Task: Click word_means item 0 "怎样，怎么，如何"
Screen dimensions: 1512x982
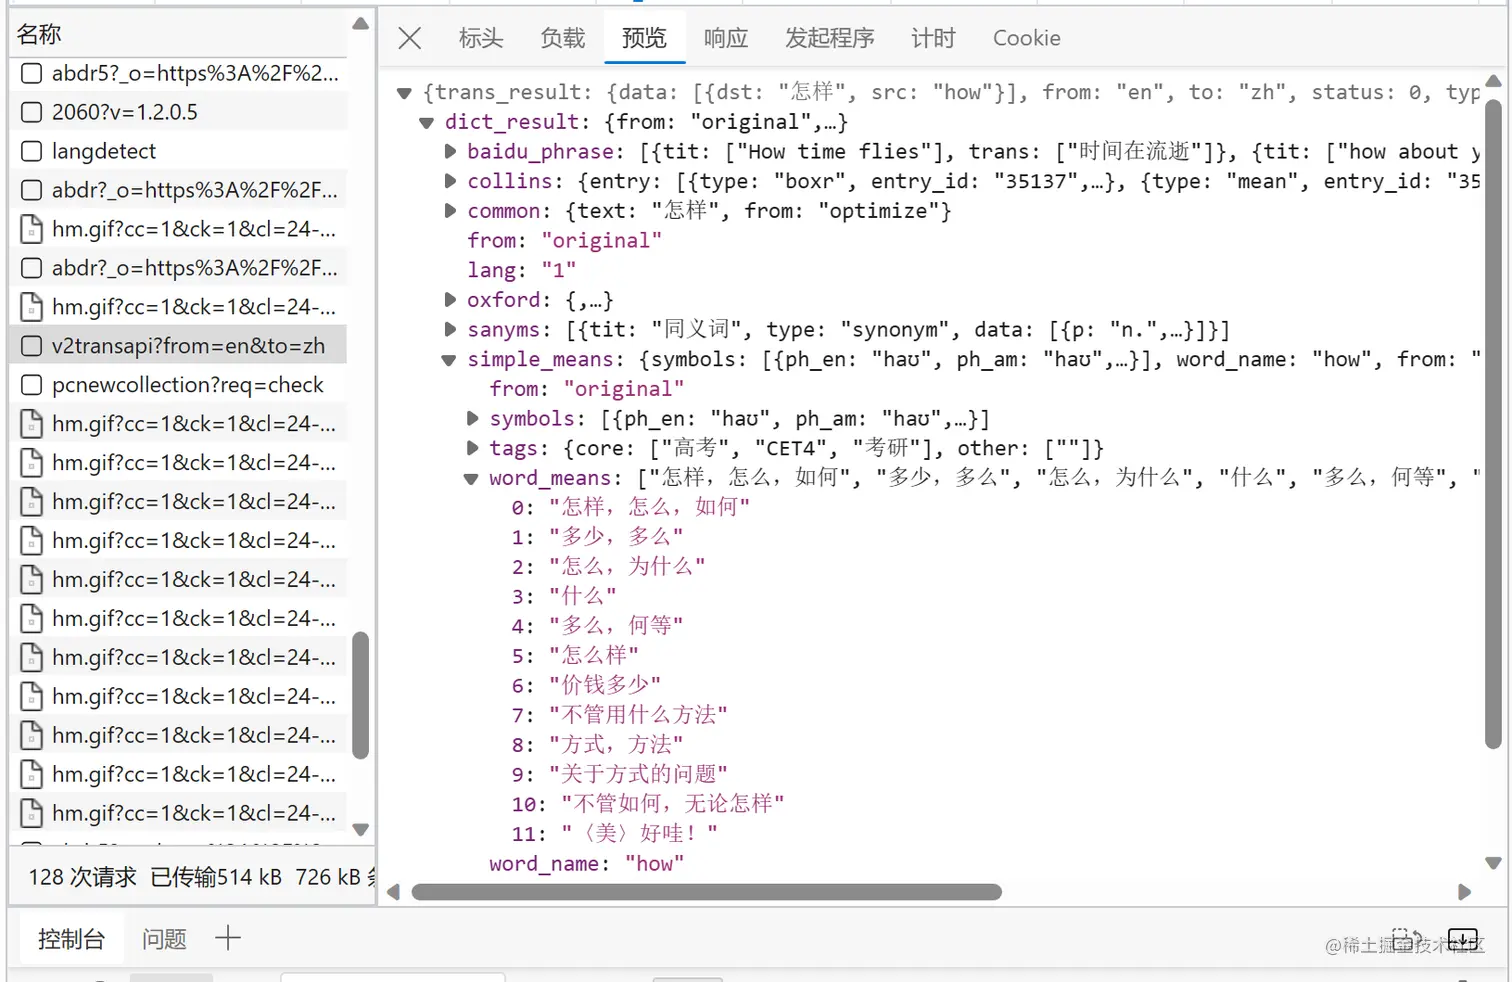Action: click(630, 507)
